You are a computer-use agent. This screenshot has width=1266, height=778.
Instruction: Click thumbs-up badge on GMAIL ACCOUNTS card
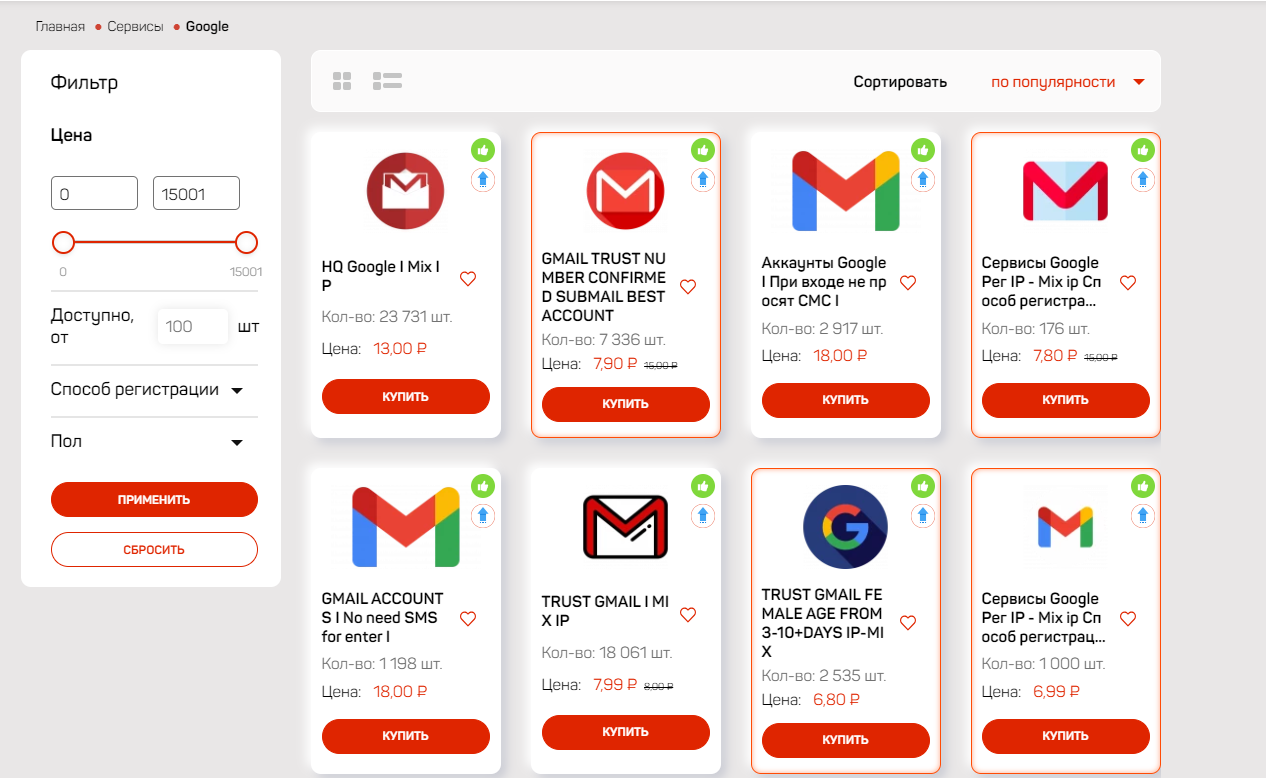pos(483,486)
